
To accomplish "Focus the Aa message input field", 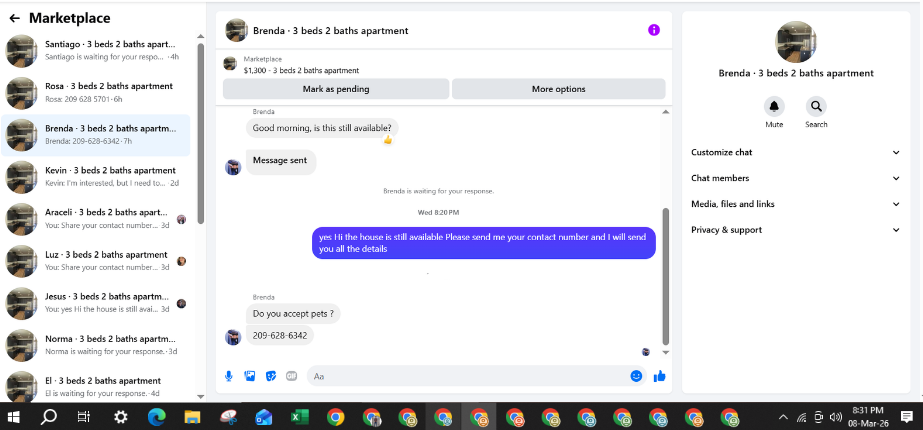I will [x=468, y=376].
